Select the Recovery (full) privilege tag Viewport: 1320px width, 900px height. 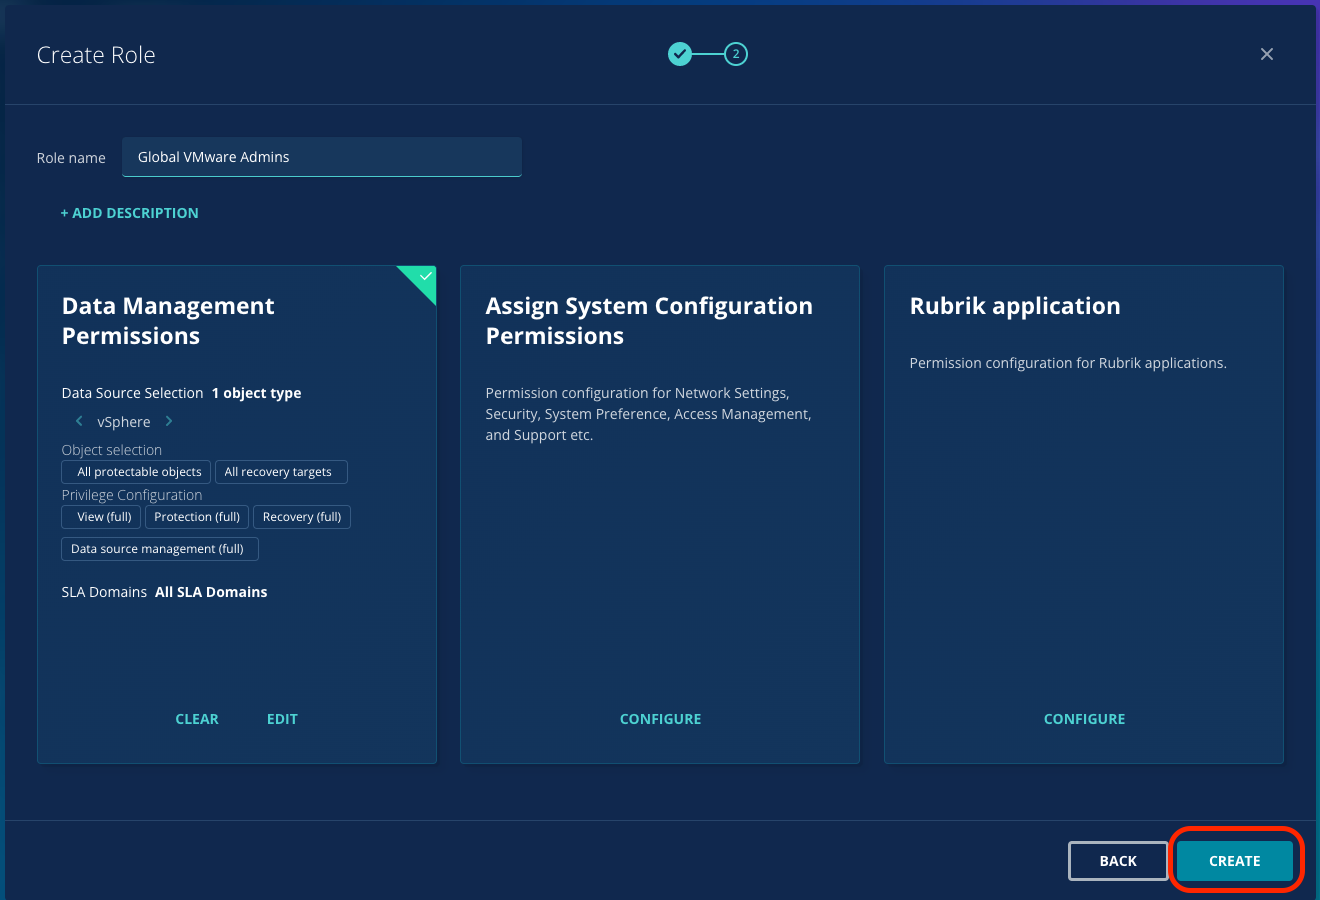tap(302, 517)
